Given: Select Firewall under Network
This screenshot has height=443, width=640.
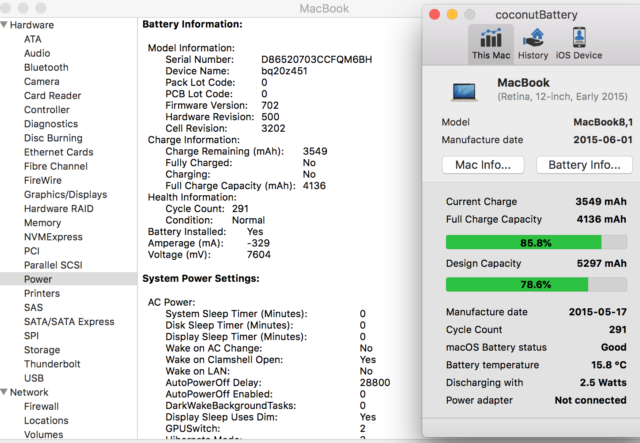Looking at the screenshot, I should pyautogui.click(x=41, y=406).
